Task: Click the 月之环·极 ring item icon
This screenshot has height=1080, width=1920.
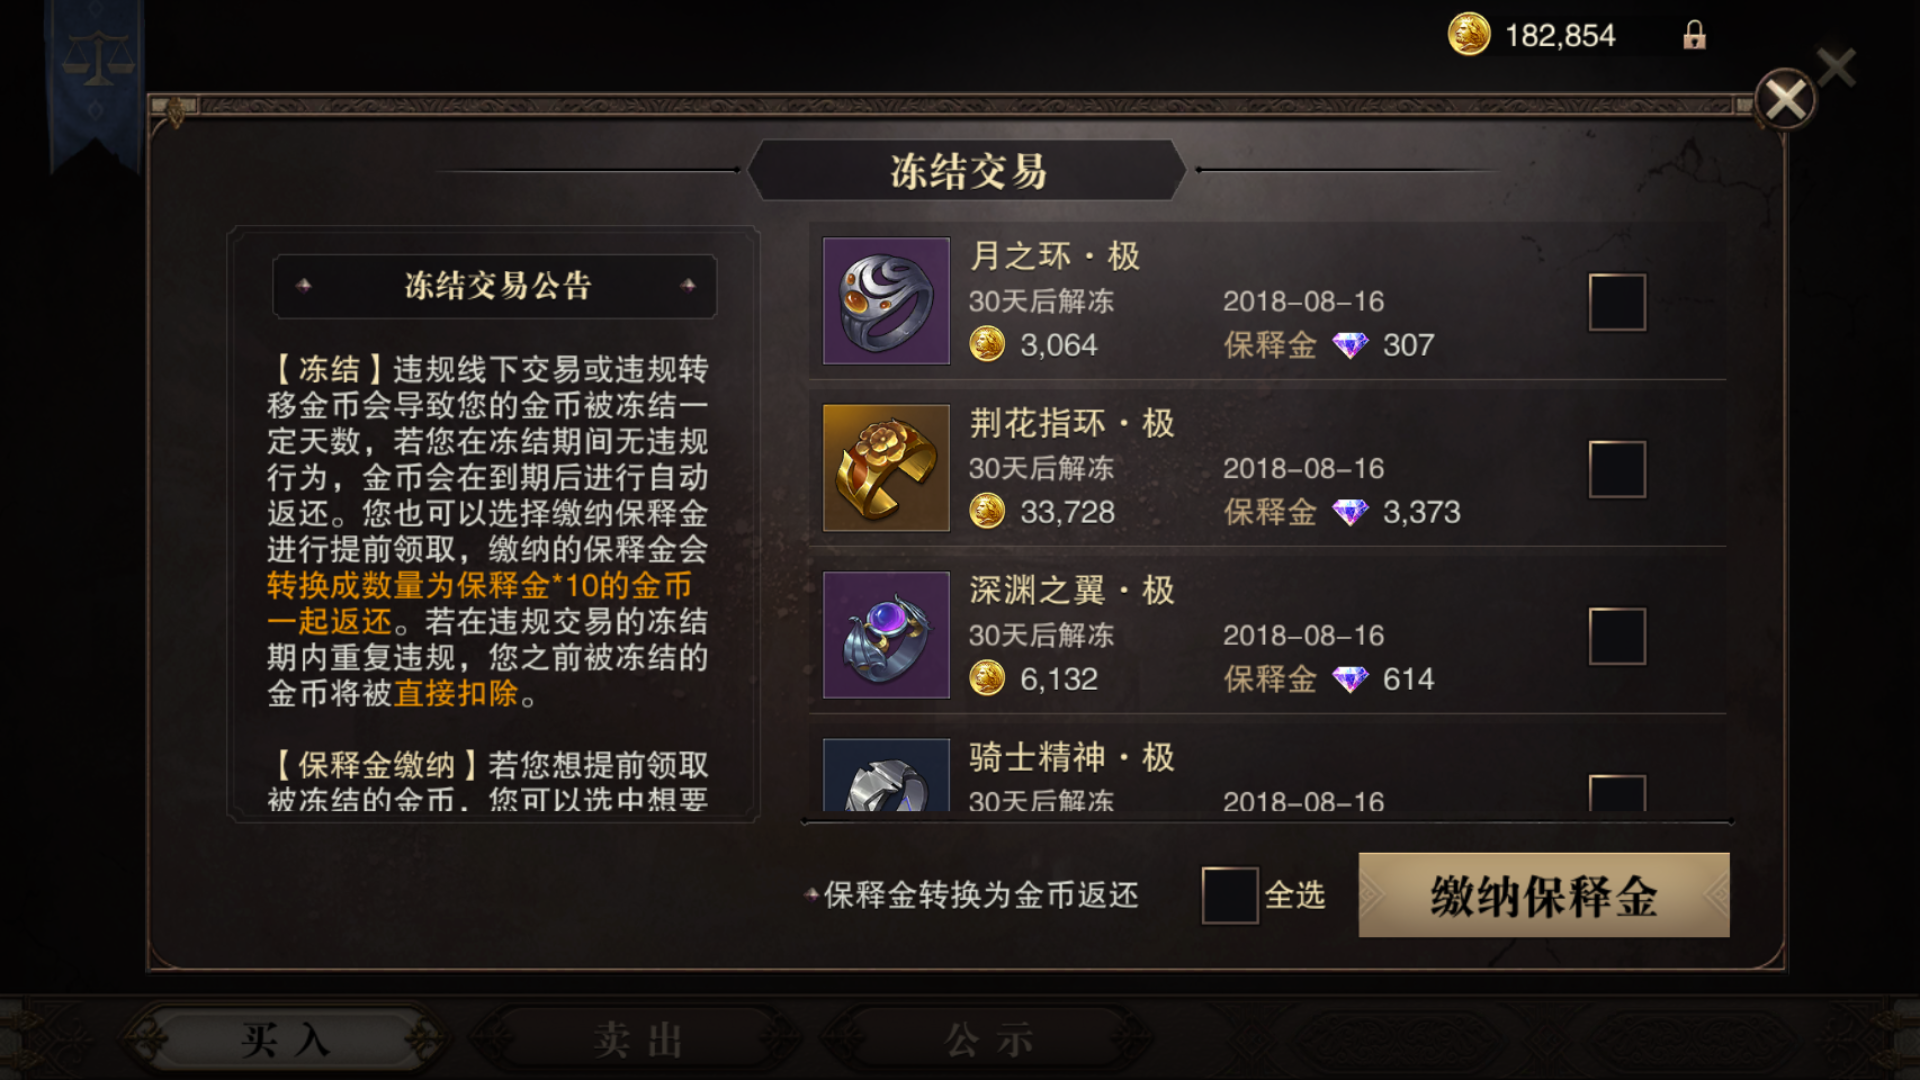Action: [x=886, y=301]
